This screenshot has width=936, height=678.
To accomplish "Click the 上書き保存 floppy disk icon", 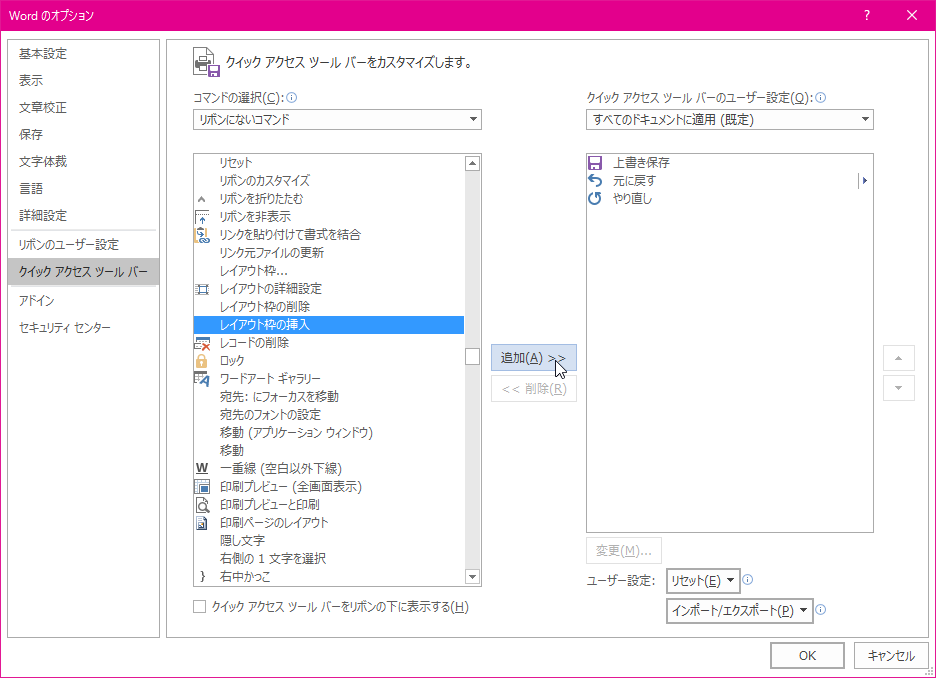I will (595, 163).
